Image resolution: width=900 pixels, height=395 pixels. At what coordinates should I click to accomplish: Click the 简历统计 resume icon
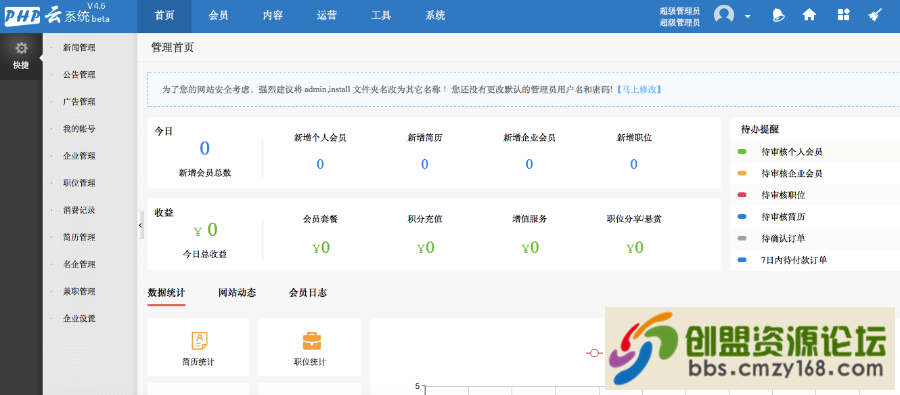click(x=199, y=341)
